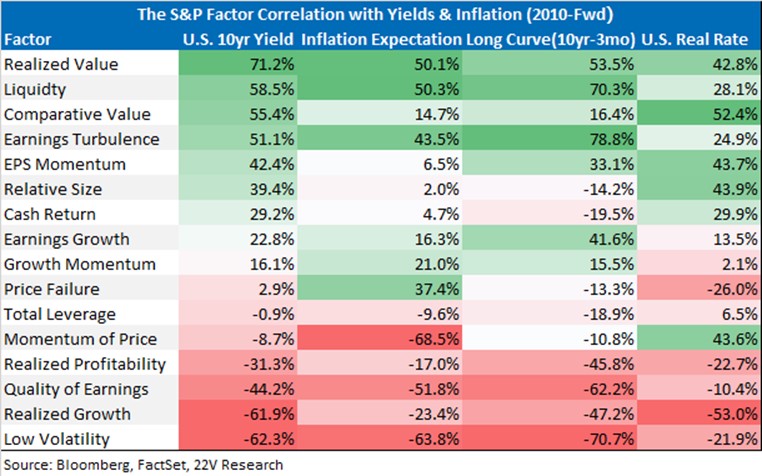The width and height of the screenshot is (762, 476).
Task: Click the Long Curve(10yr-3mo) header
Action: click(550, 39)
